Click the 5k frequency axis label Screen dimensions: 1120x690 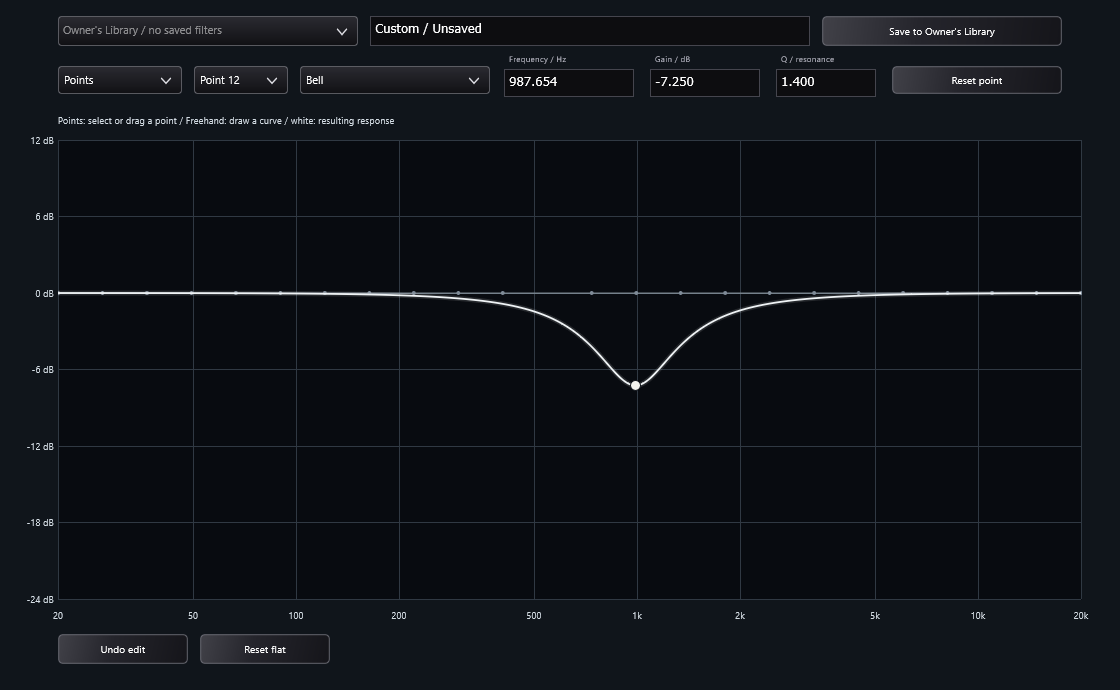[875, 616]
